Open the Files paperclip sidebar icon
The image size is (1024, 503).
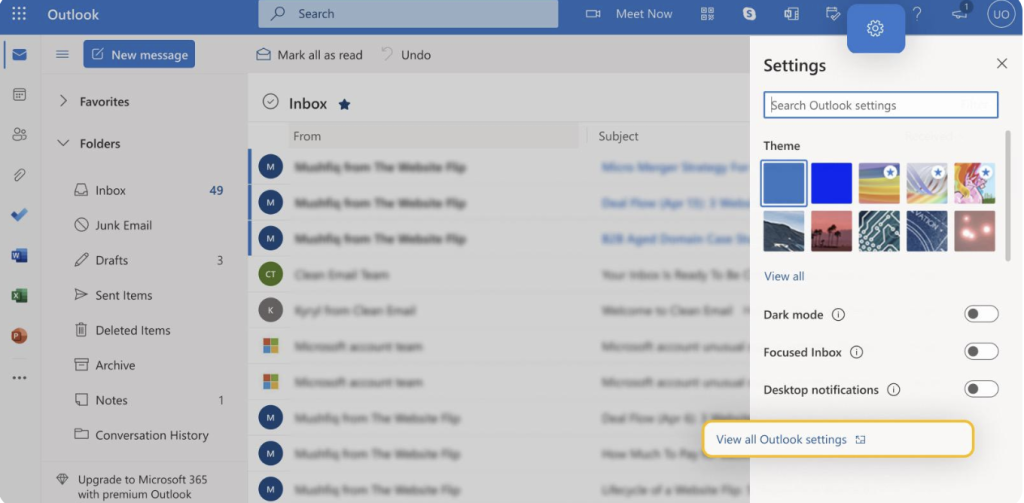pyautogui.click(x=20, y=174)
